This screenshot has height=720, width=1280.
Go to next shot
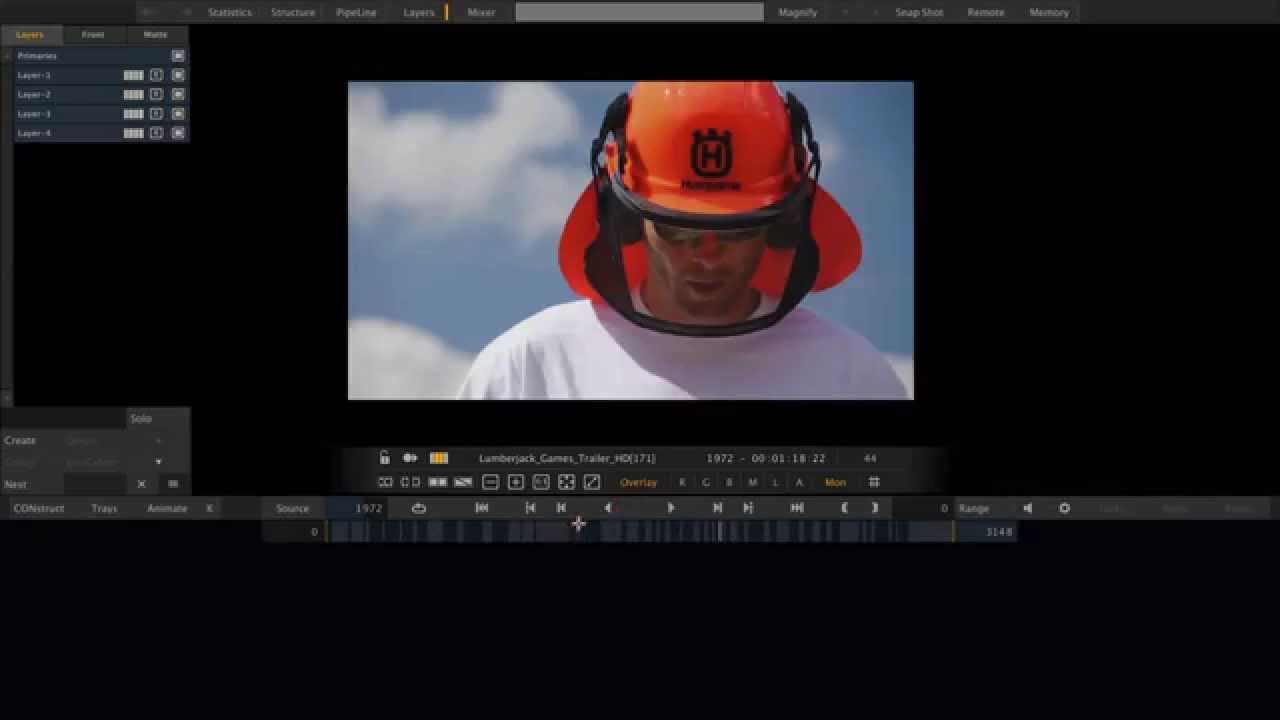coord(748,508)
